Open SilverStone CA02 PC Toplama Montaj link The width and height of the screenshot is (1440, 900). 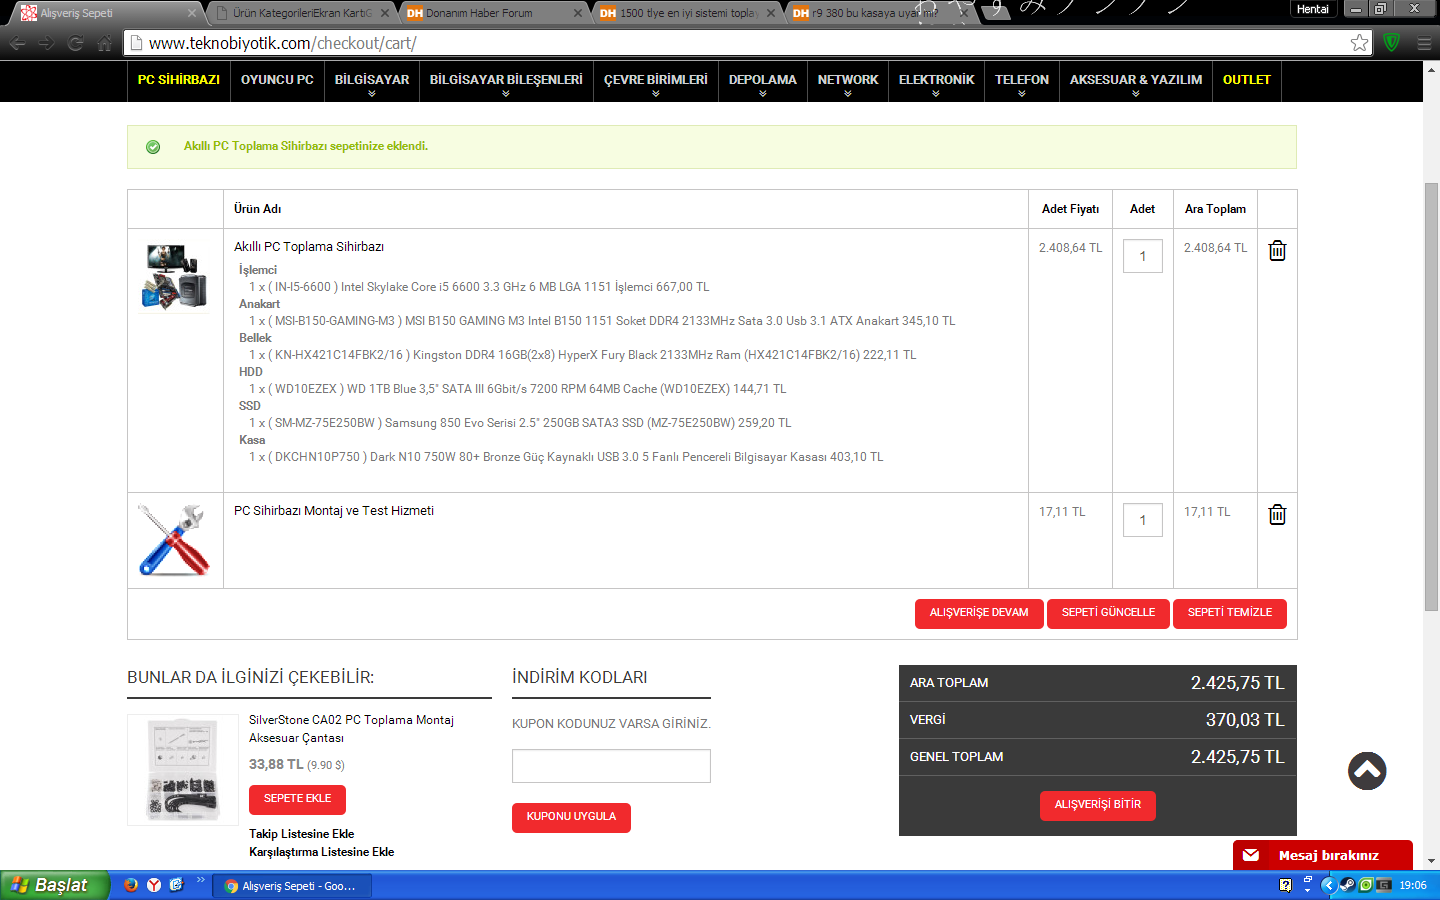(x=351, y=729)
